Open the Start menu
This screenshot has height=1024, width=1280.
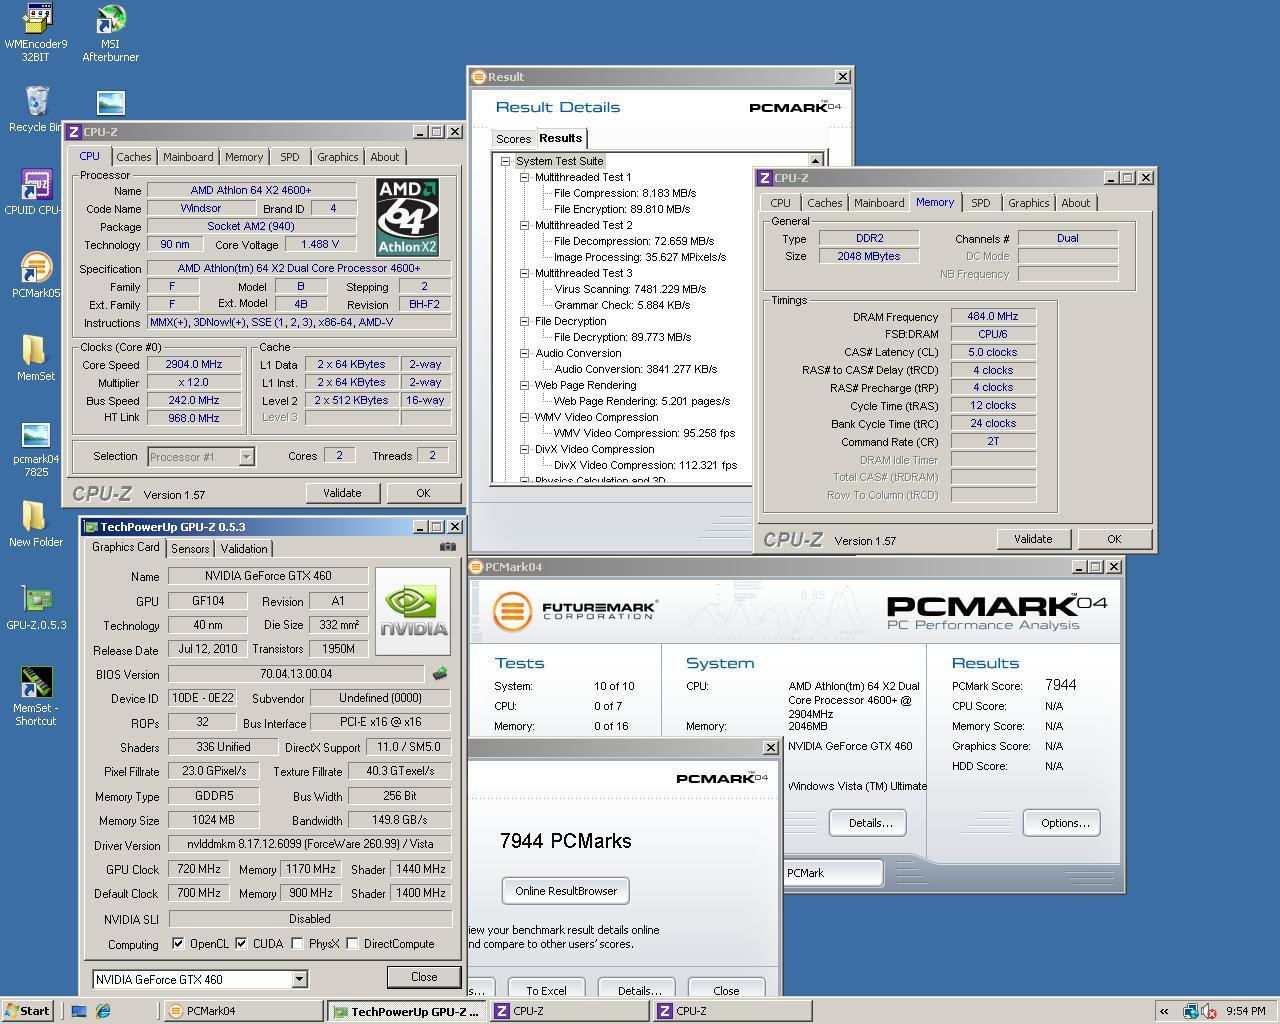(x=27, y=1011)
